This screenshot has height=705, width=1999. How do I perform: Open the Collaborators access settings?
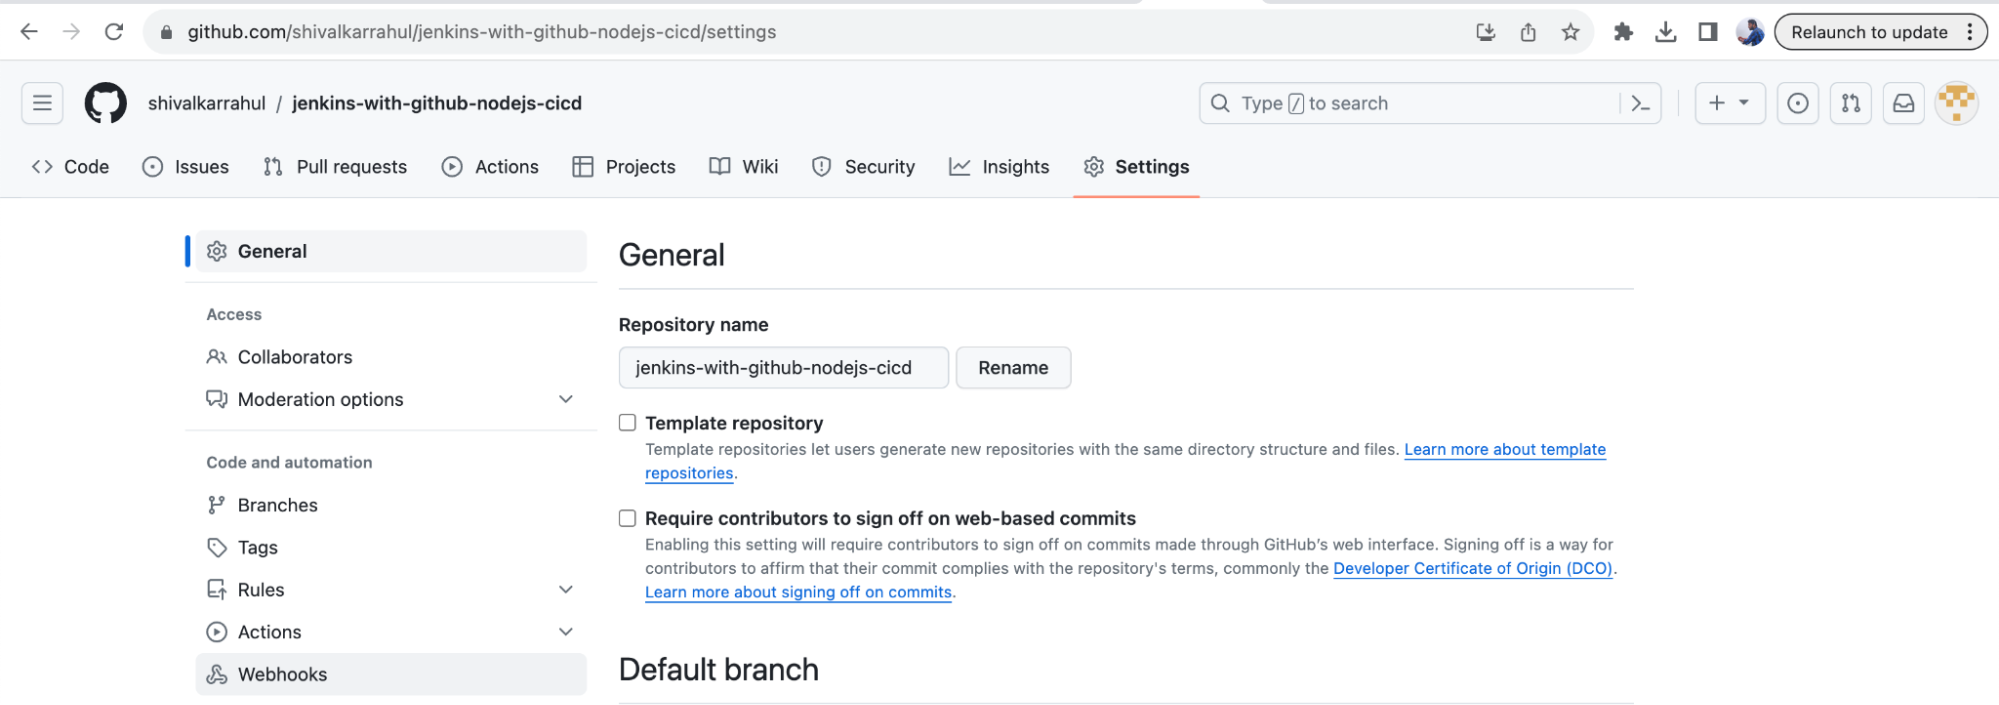tap(294, 356)
